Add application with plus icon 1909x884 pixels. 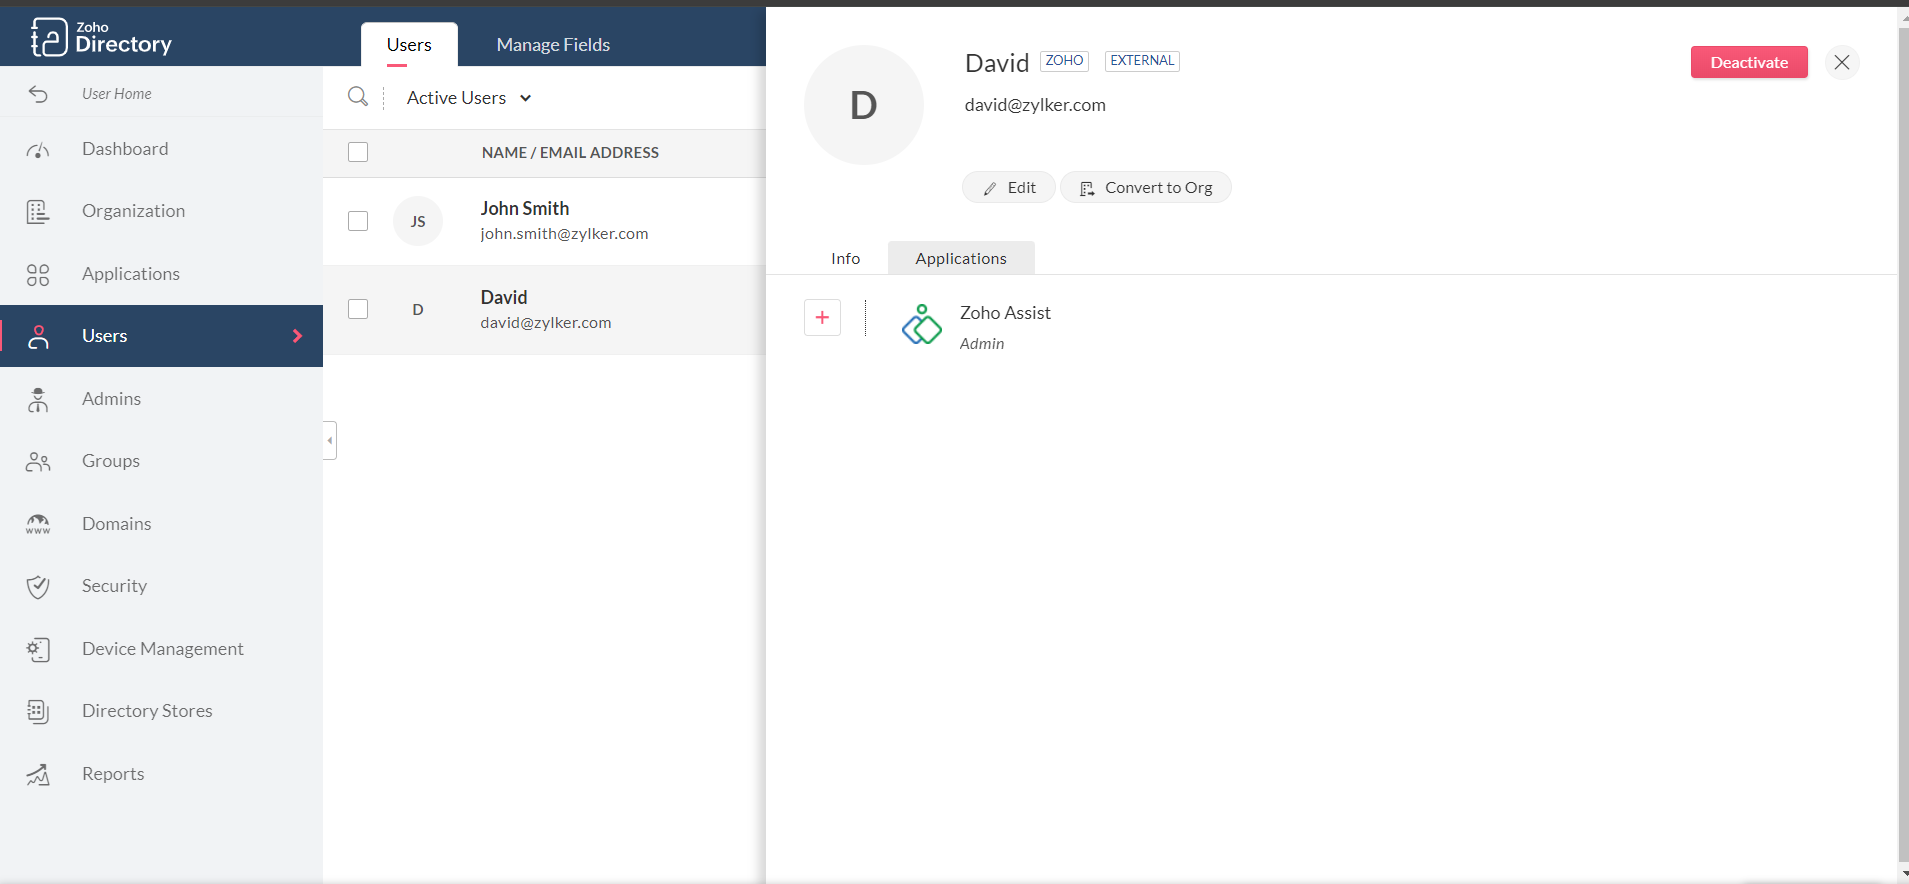[x=822, y=318]
